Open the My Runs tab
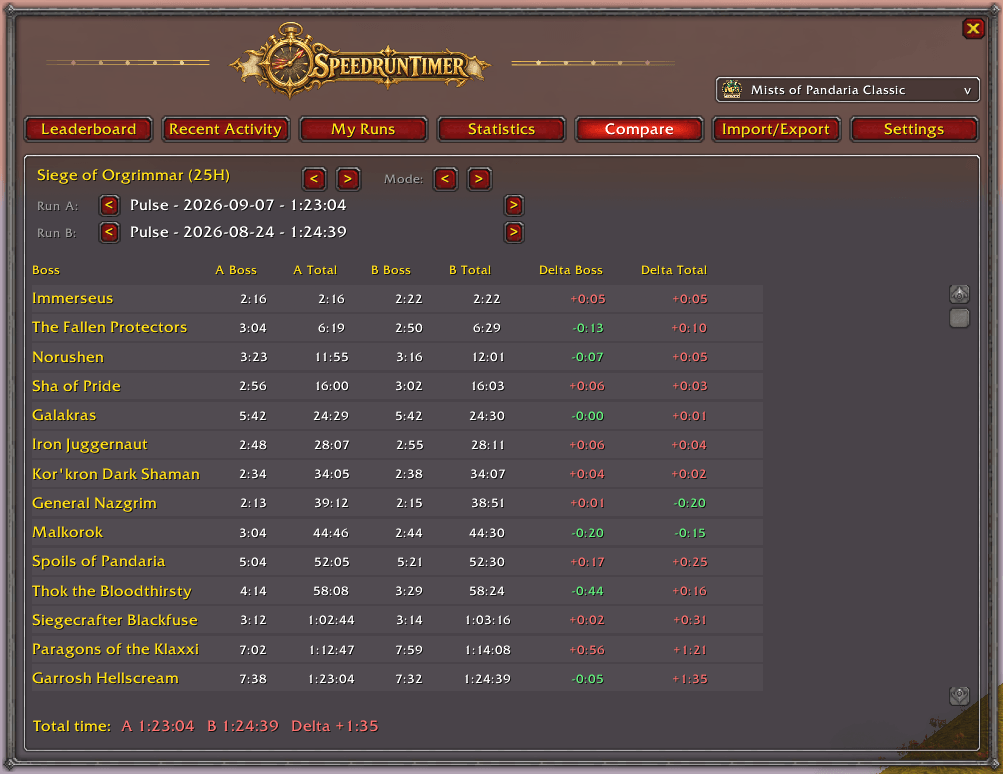The width and height of the screenshot is (1003, 774). click(x=363, y=129)
